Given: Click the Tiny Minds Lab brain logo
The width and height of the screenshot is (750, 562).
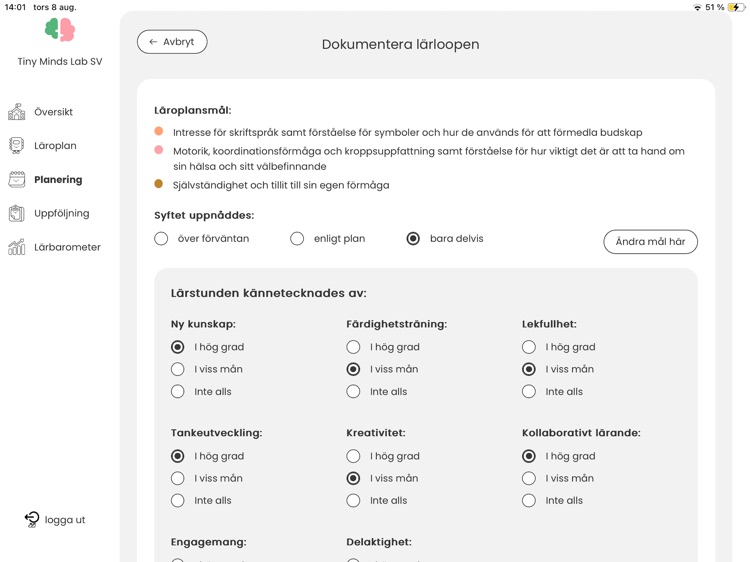Looking at the screenshot, I should coord(60,30).
